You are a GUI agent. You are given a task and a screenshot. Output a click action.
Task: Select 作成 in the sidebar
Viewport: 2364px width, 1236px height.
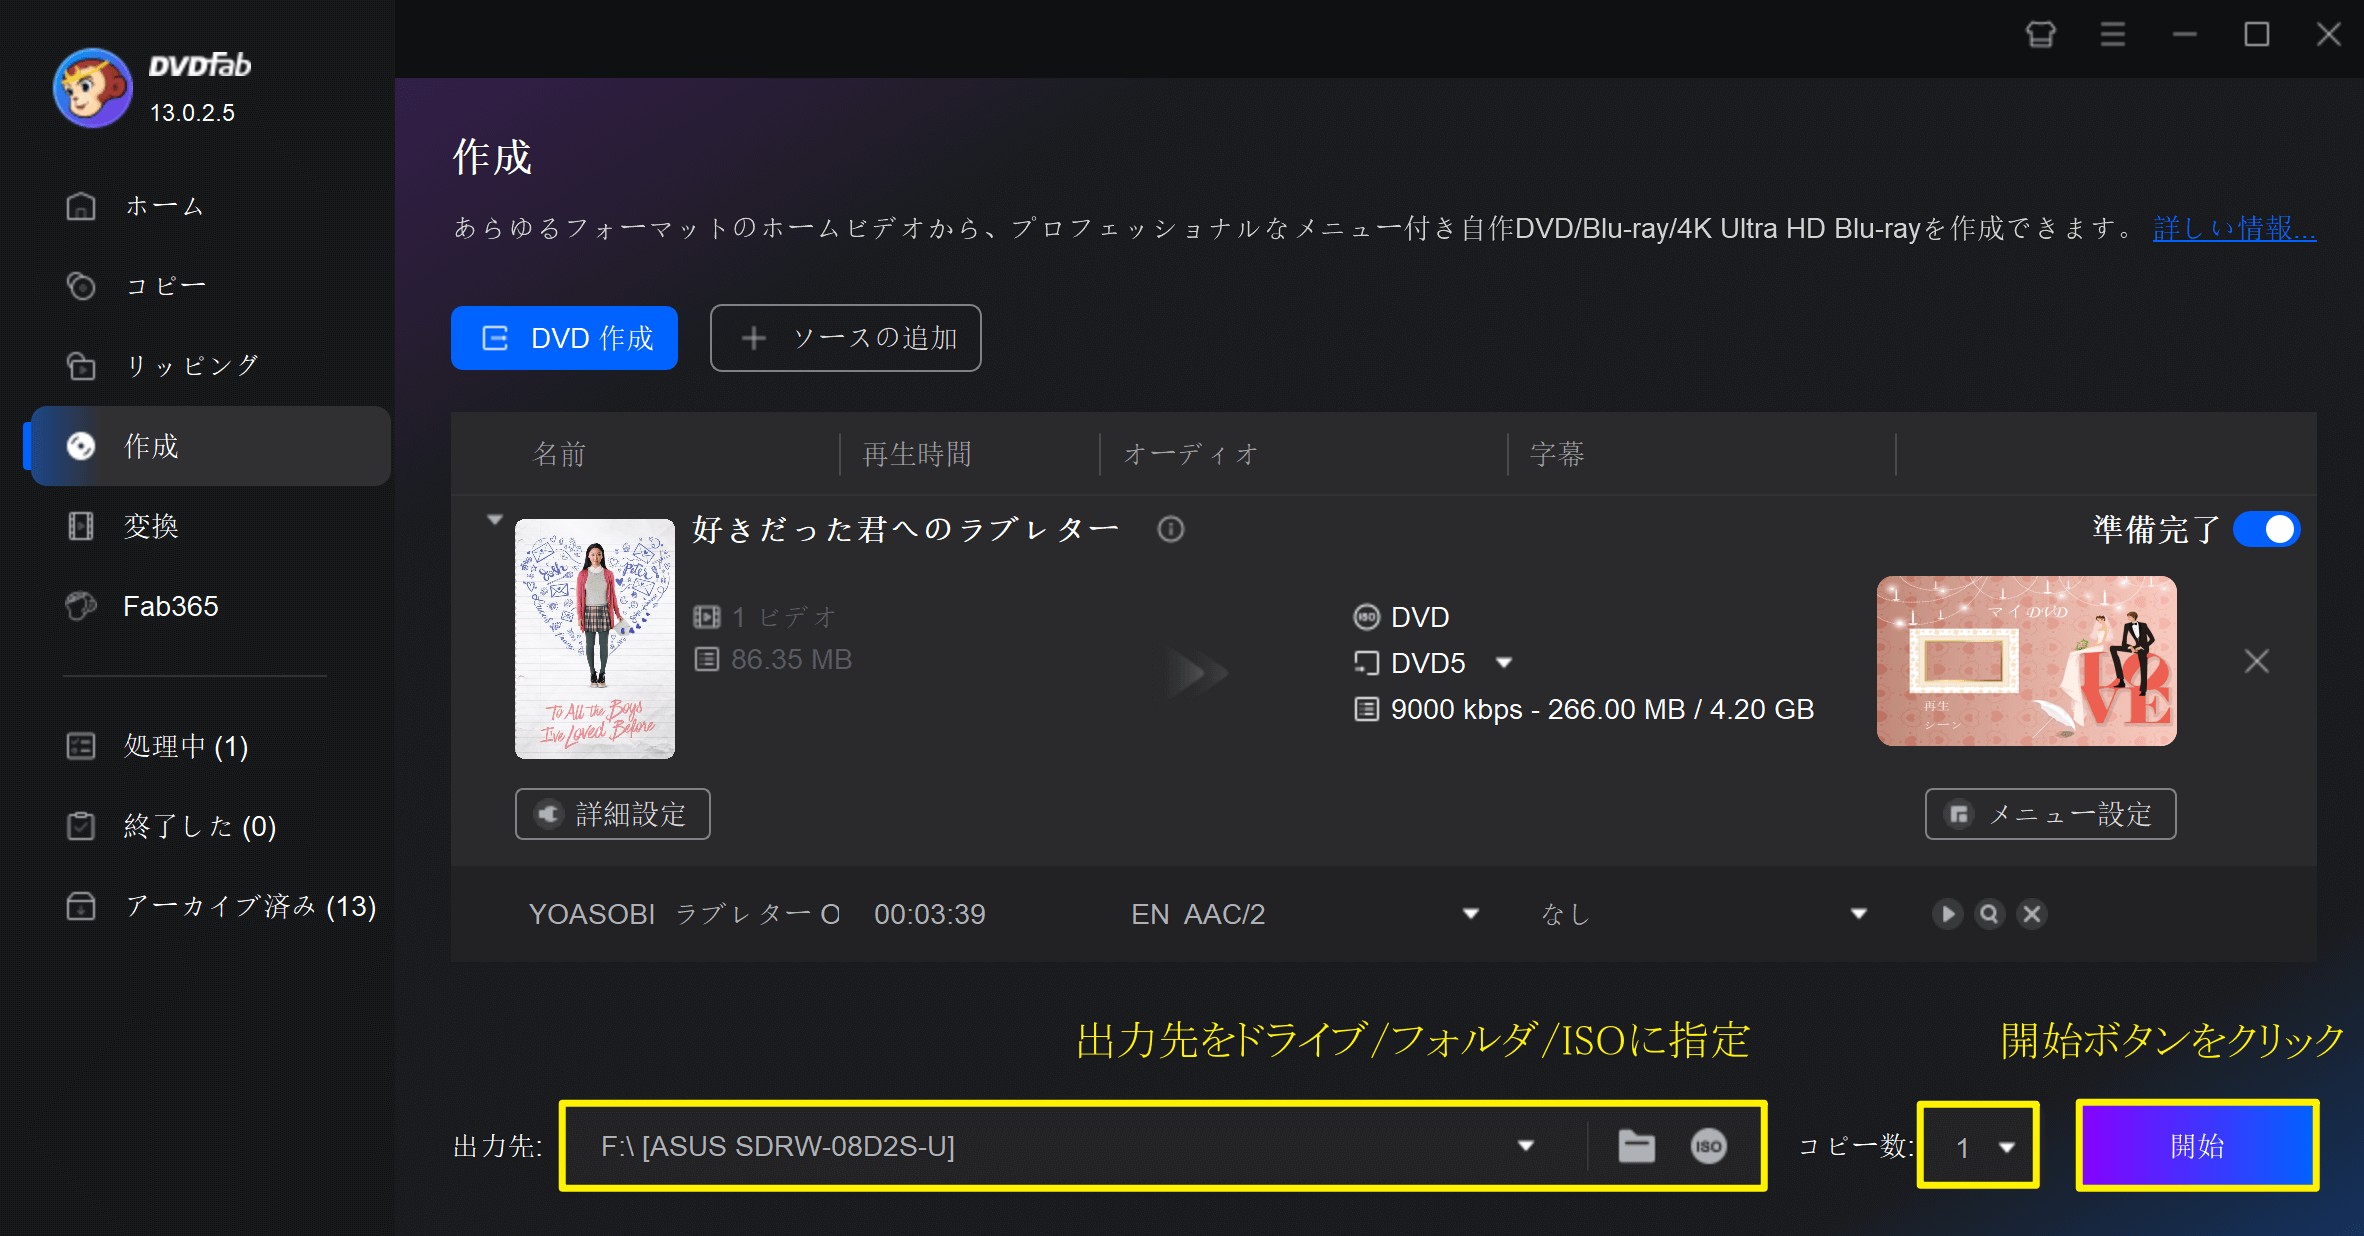[x=210, y=446]
